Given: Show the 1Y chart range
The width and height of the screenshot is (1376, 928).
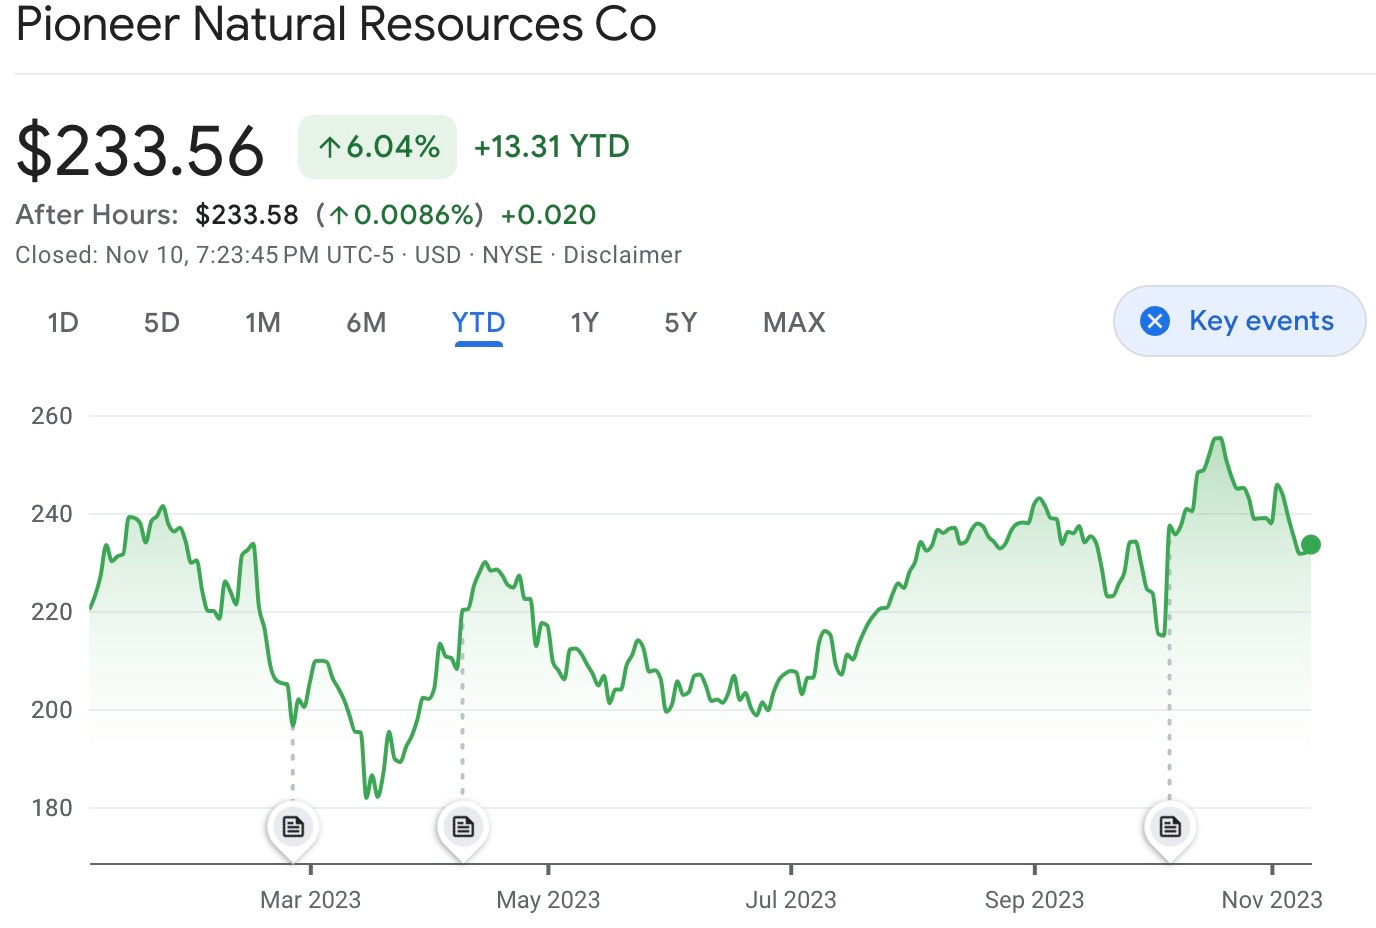Looking at the screenshot, I should point(585,323).
